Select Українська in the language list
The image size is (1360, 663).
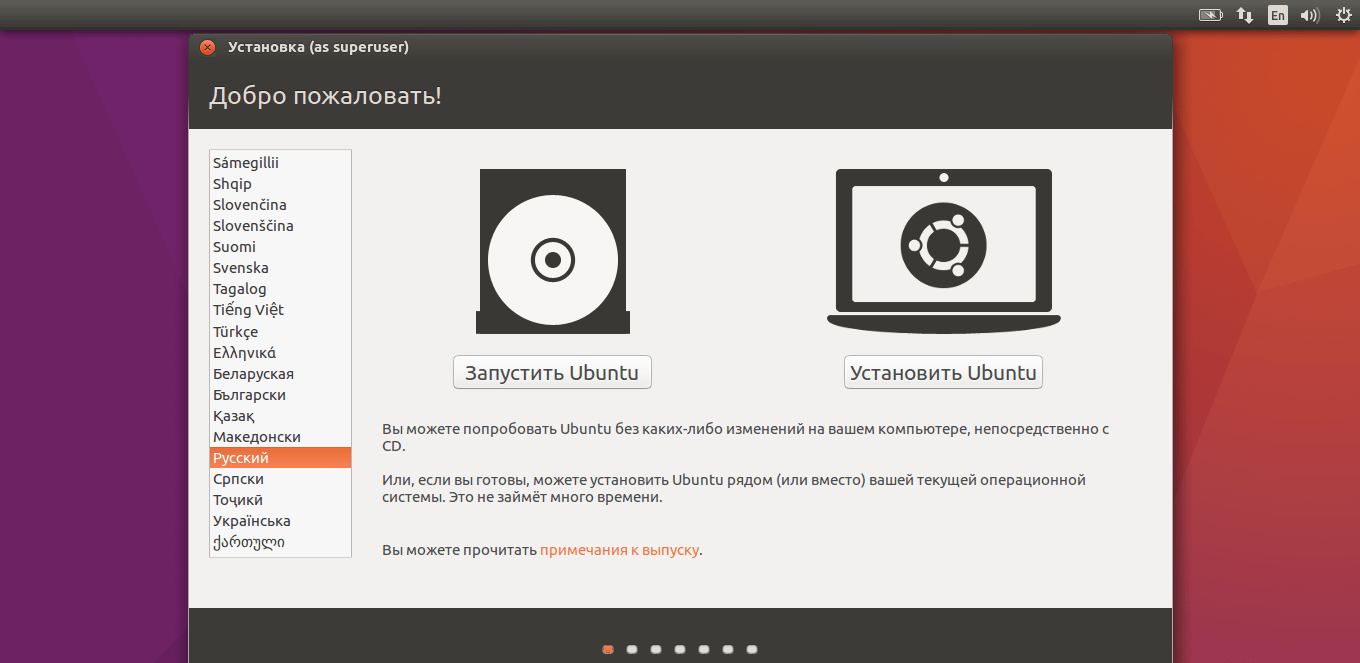[280, 521]
